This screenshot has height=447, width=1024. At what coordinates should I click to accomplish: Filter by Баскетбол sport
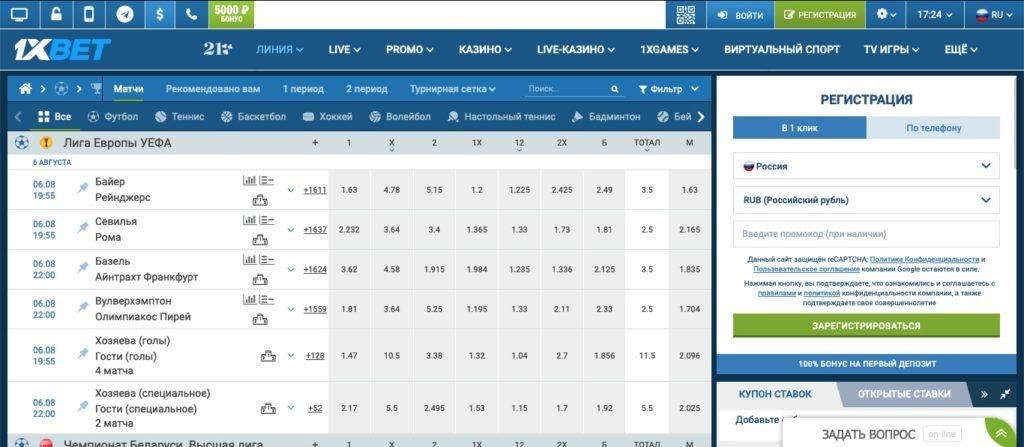point(253,117)
